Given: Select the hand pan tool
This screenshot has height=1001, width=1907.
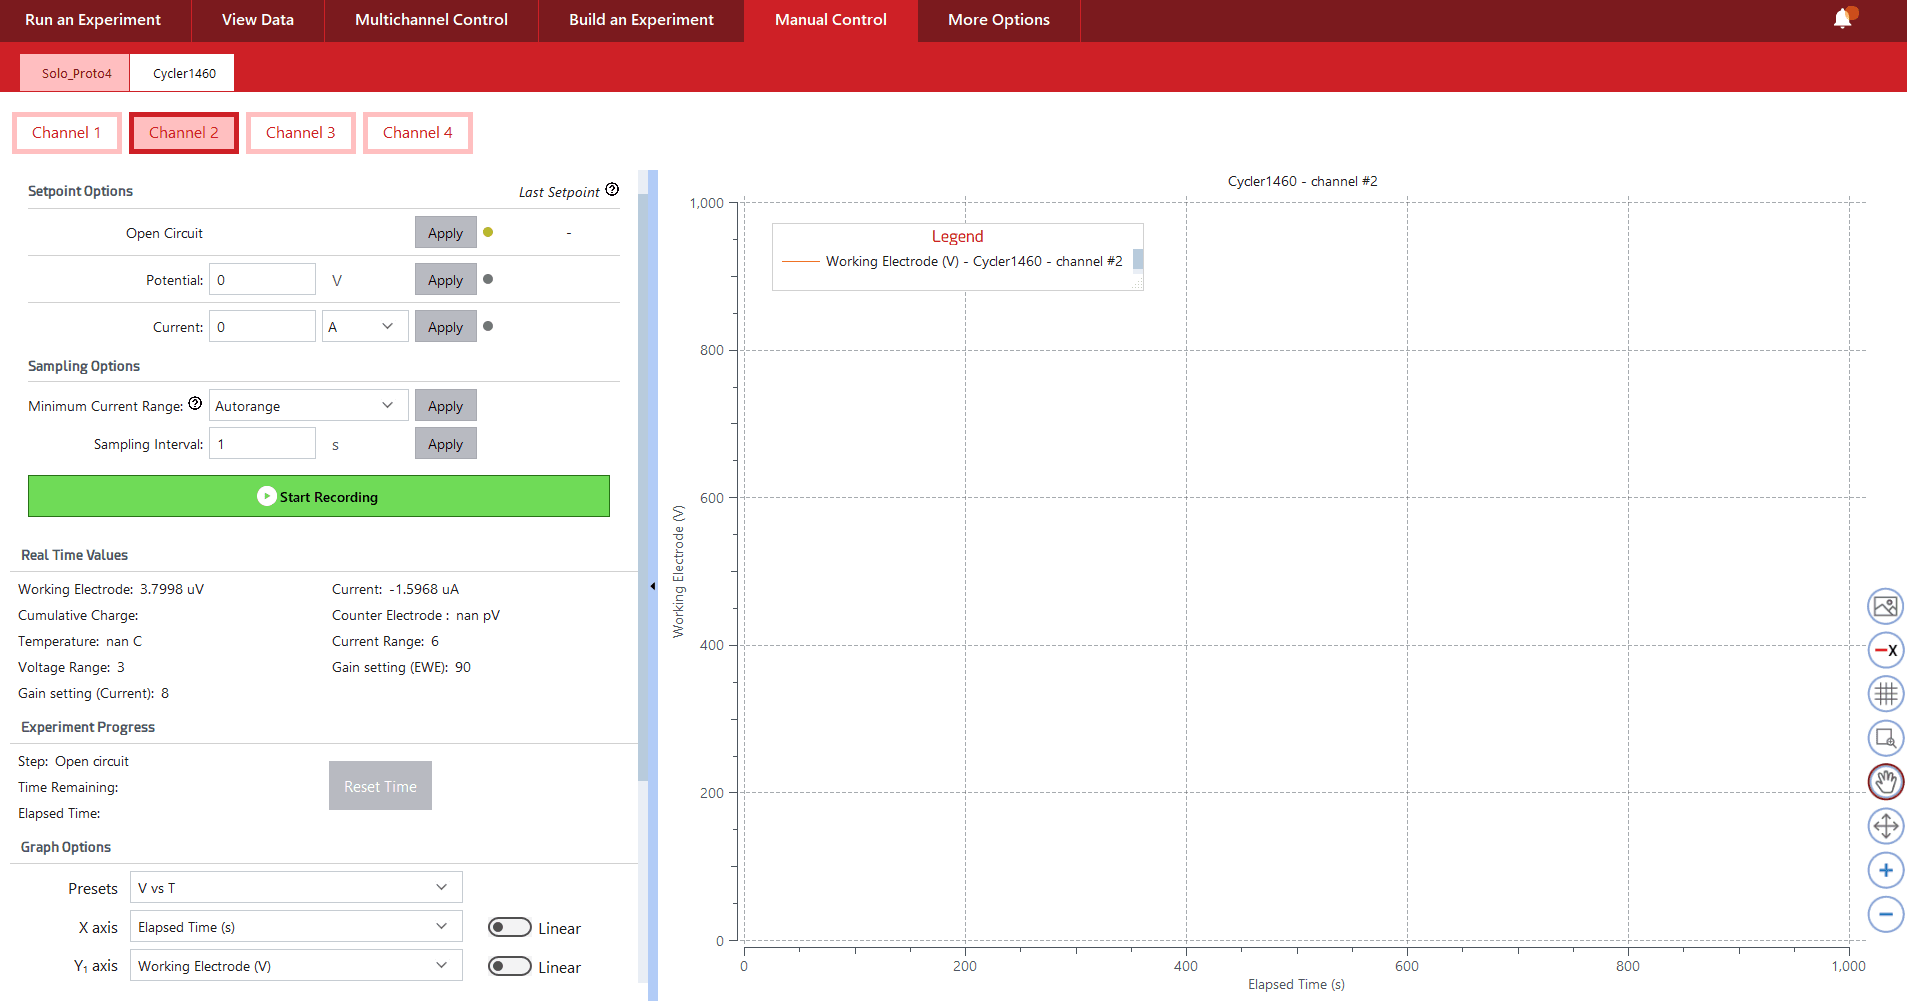Looking at the screenshot, I should pos(1885,782).
